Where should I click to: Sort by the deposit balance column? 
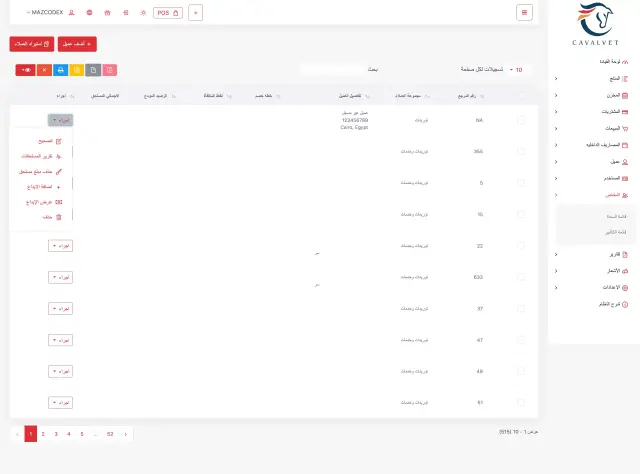coord(159,96)
